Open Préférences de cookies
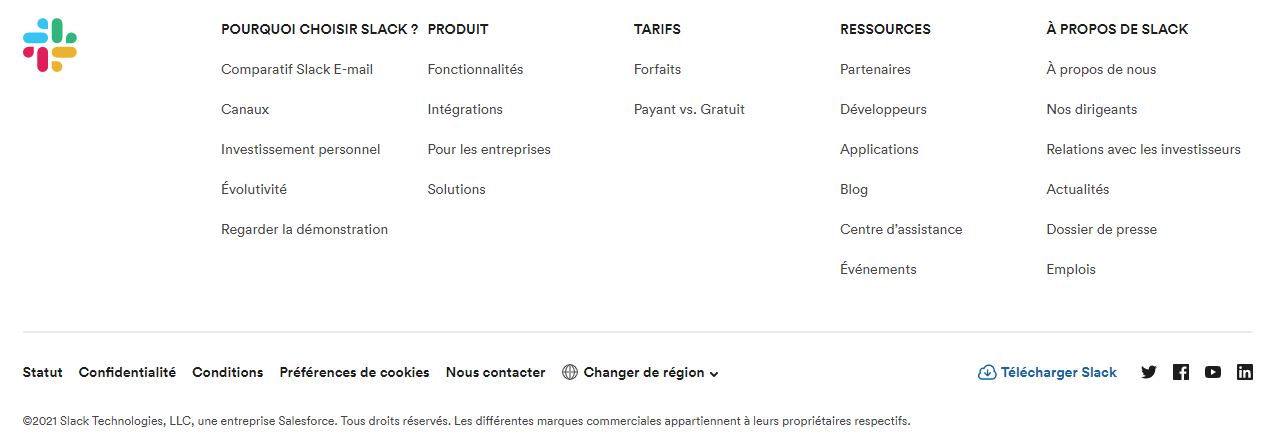 pyautogui.click(x=354, y=372)
